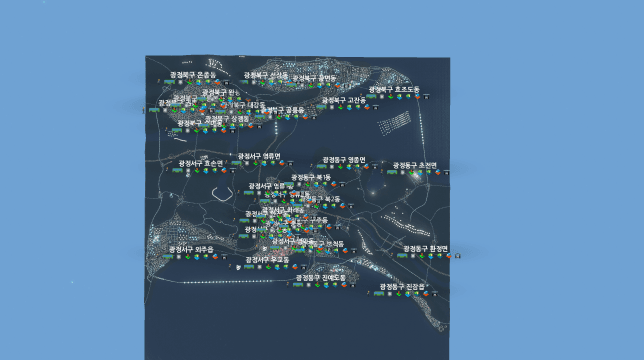Select the 광정동구 환경면 district label

[x=426, y=249]
